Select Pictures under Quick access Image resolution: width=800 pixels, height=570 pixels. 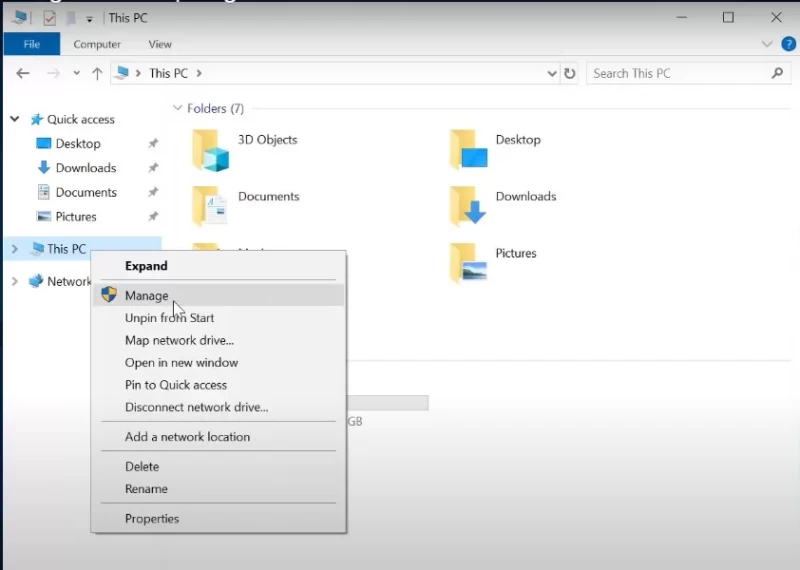[x=76, y=216]
